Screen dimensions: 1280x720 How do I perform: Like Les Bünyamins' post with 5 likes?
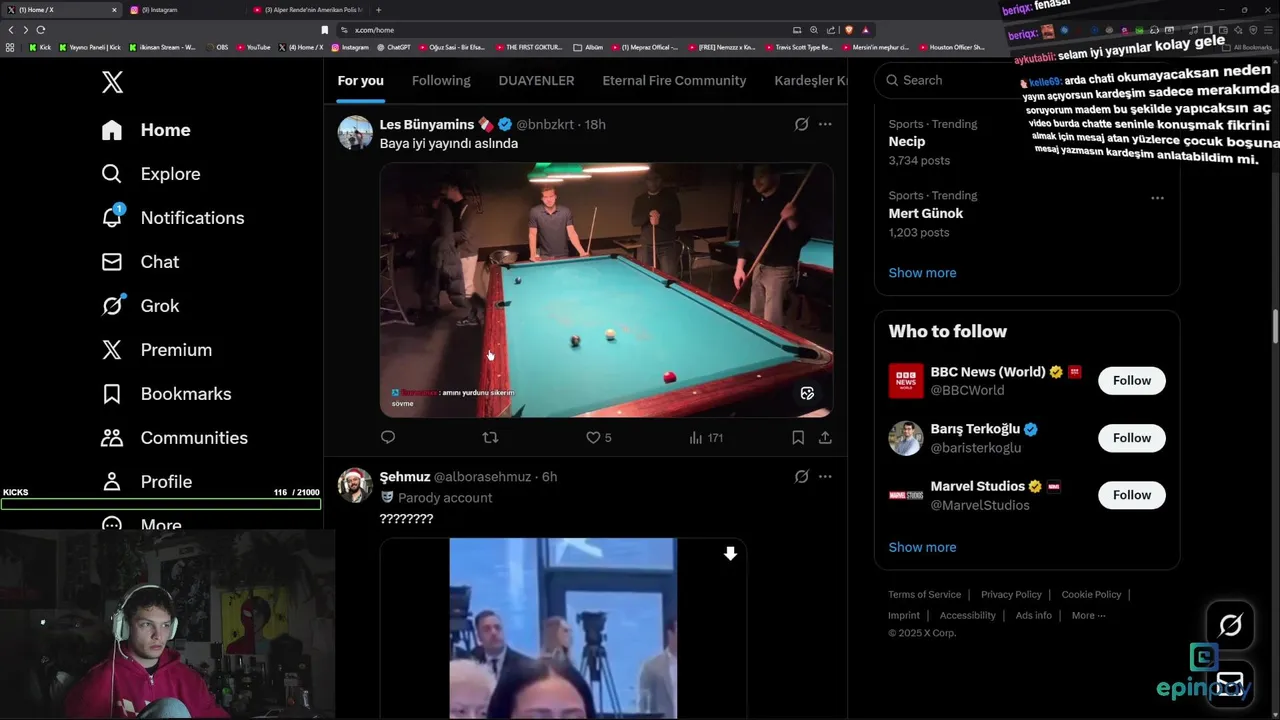click(x=598, y=437)
